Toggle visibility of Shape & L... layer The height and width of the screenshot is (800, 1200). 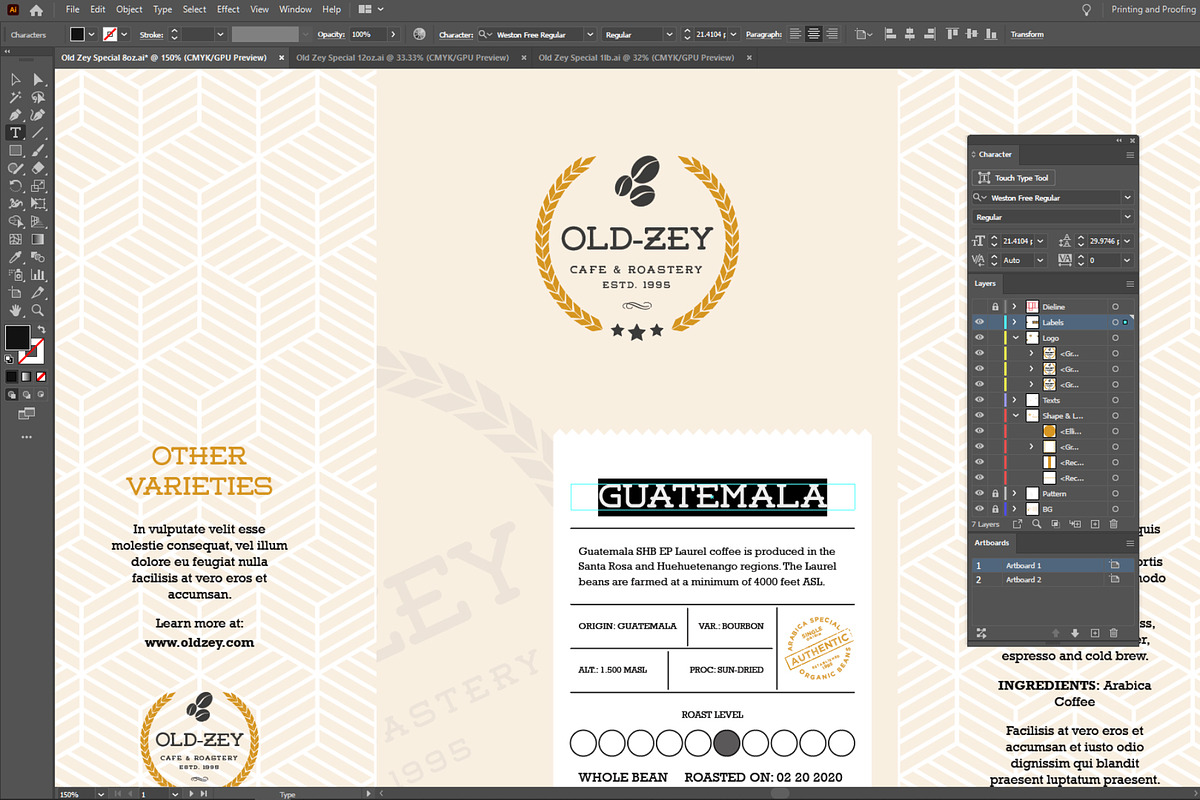coord(980,416)
